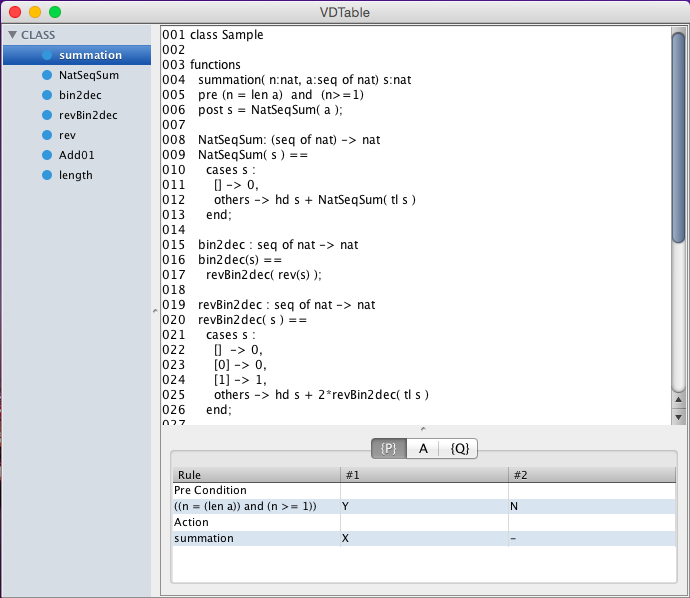
Task: Select the Pre Condition table row
Action: coord(424,490)
